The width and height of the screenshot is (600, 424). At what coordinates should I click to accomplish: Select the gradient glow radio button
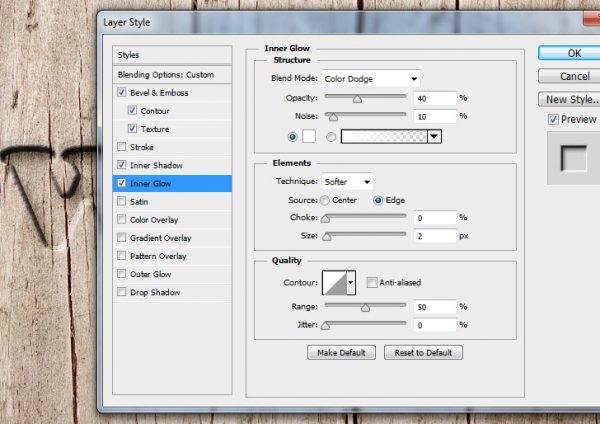[x=331, y=136]
